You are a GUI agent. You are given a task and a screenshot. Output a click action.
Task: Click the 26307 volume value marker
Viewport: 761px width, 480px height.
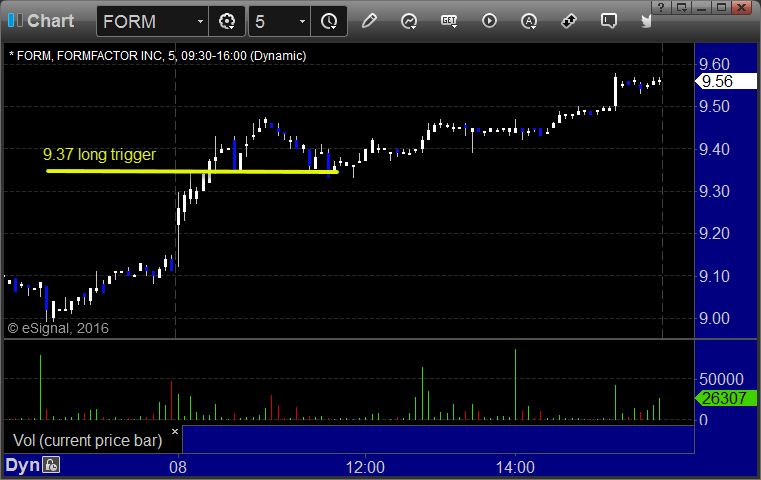click(726, 398)
